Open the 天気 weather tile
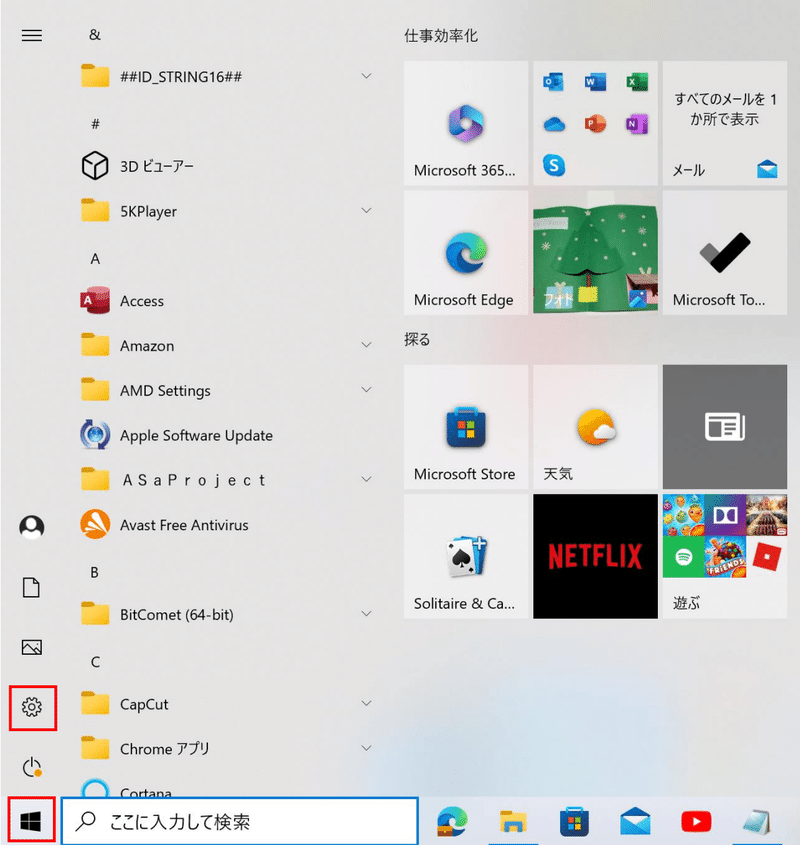This screenshot has height=845, width=800. (595, 427)
